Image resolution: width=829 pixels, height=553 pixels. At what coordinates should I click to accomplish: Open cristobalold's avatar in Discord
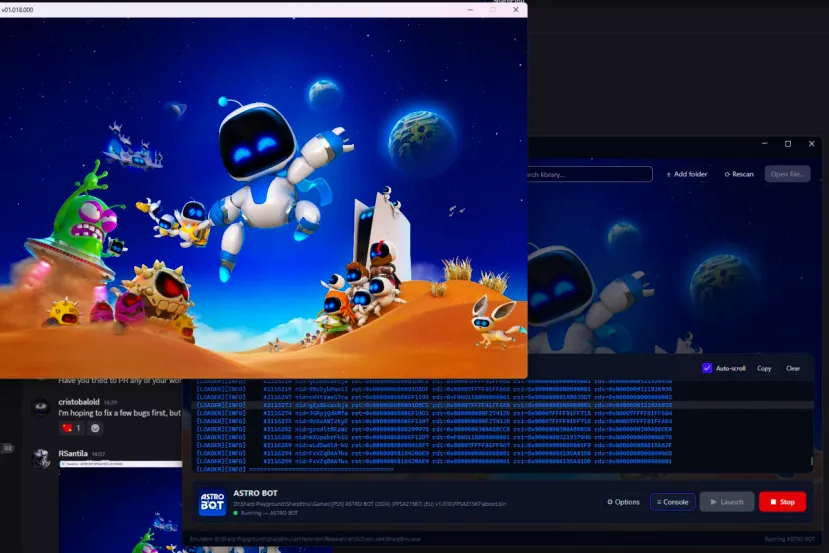(x=41, y=407)
